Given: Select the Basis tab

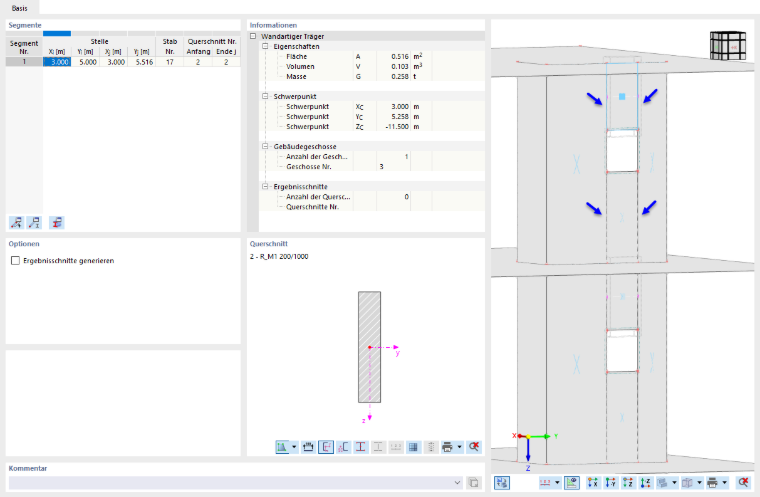Looking at the screenshot, I should click(x=19, y=8).
